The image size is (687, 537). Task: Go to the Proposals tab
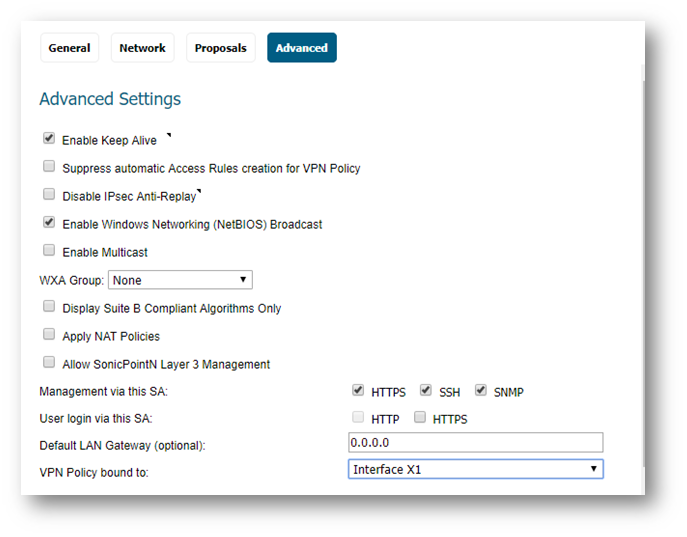click(x=220, y=48)
